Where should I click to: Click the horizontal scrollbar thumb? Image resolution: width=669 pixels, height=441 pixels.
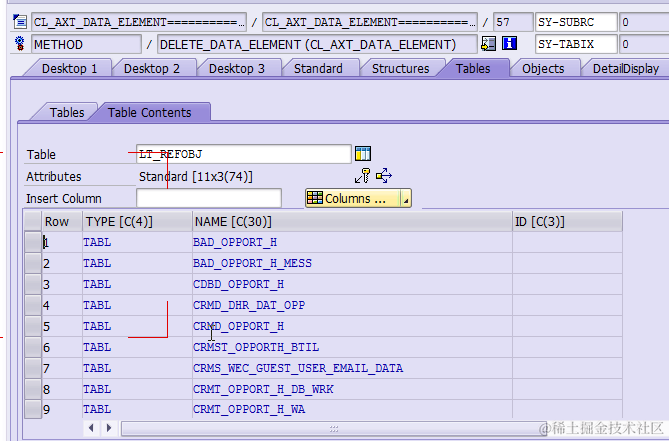[x=334, y=428]
